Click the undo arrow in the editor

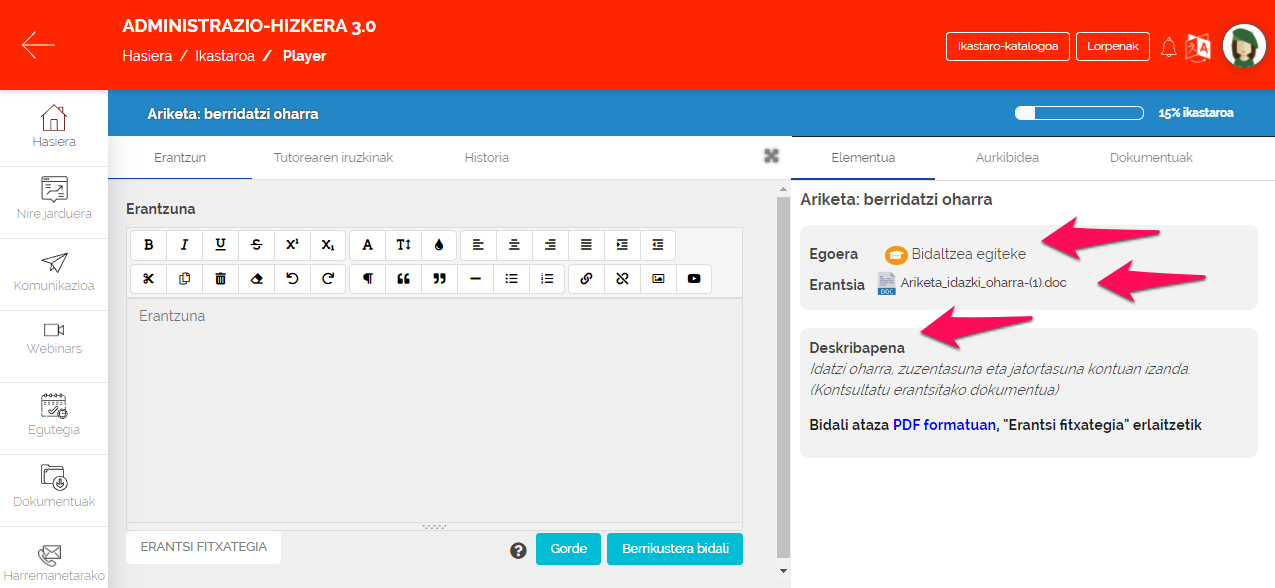(x=292, y=279)
